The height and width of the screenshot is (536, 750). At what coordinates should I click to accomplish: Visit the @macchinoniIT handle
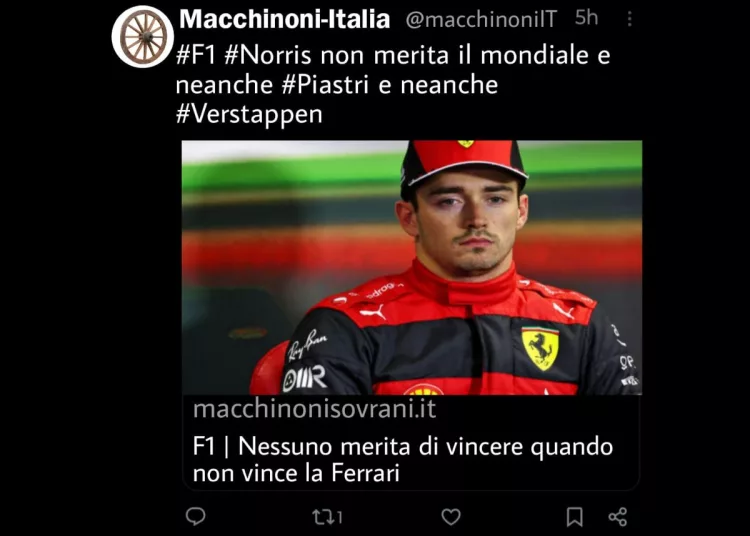coord(481,20)
